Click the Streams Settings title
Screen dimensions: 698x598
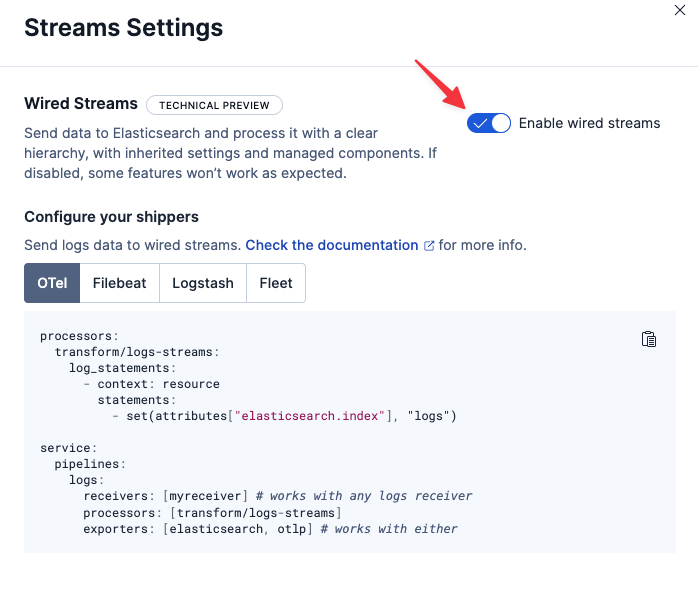(x=123, y=28)
